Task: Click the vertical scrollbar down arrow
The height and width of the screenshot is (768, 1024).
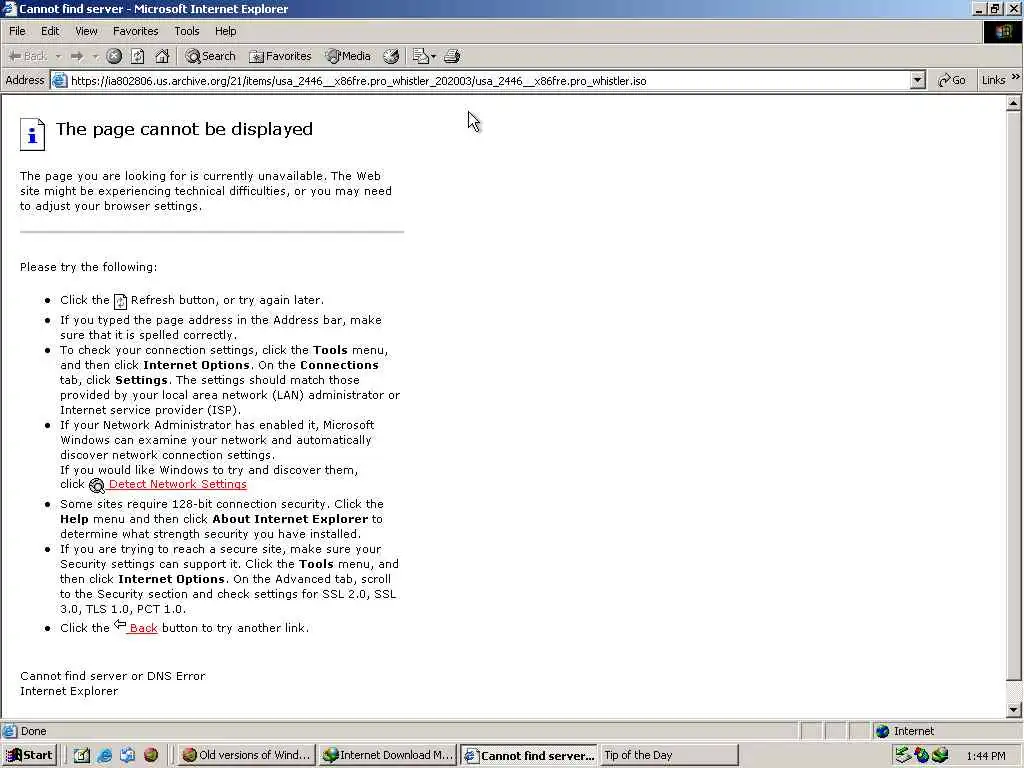Action: (1014, 709)
